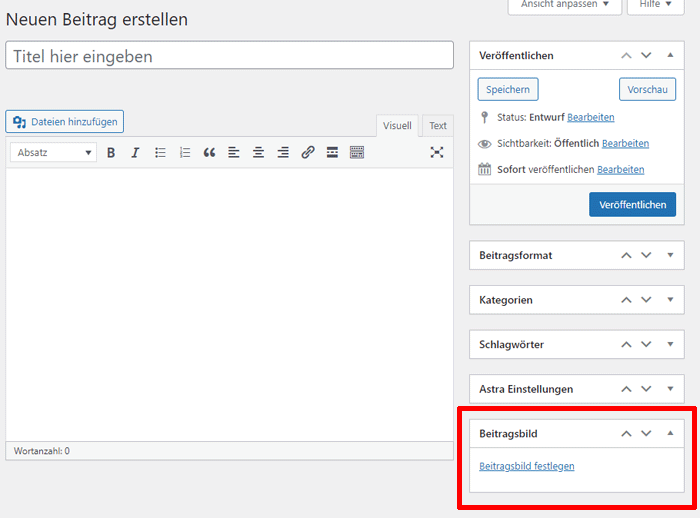Image resolution: width=700 pixels, height=518 pixels.
Task: Expand the Kategorien panel
Action: [670, 300]
